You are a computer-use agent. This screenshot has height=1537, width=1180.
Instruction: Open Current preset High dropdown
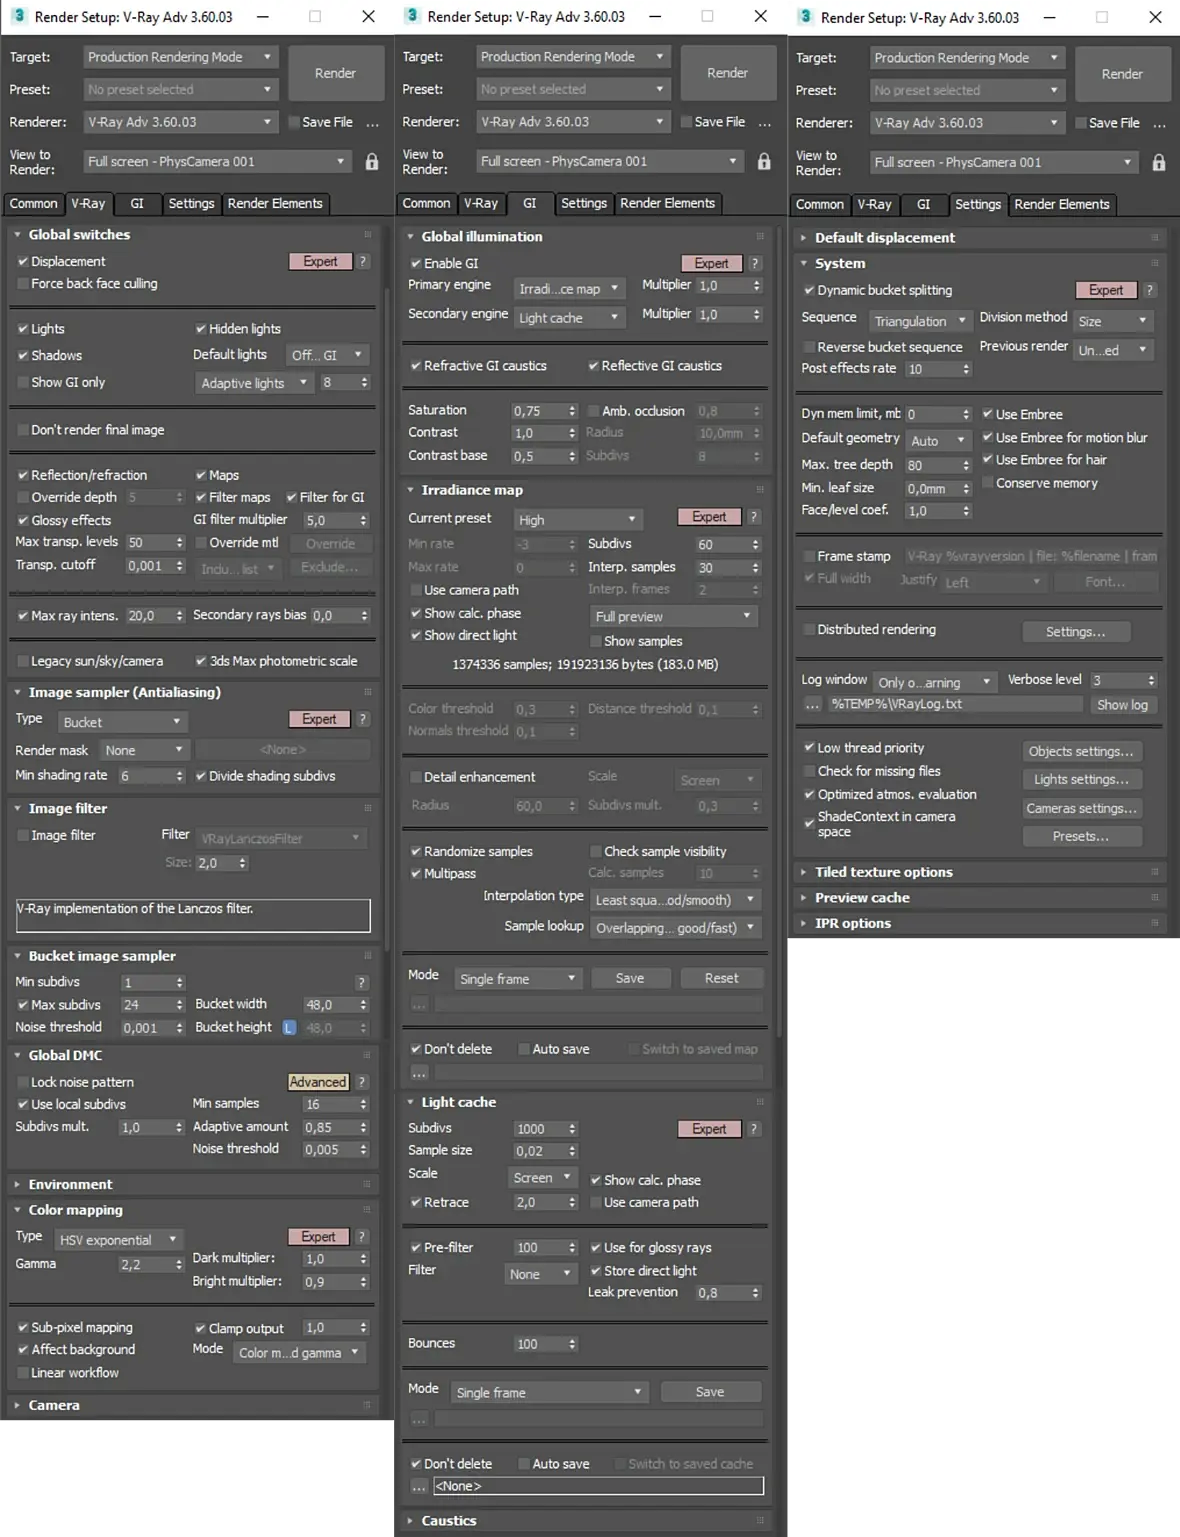click(576, 520)
